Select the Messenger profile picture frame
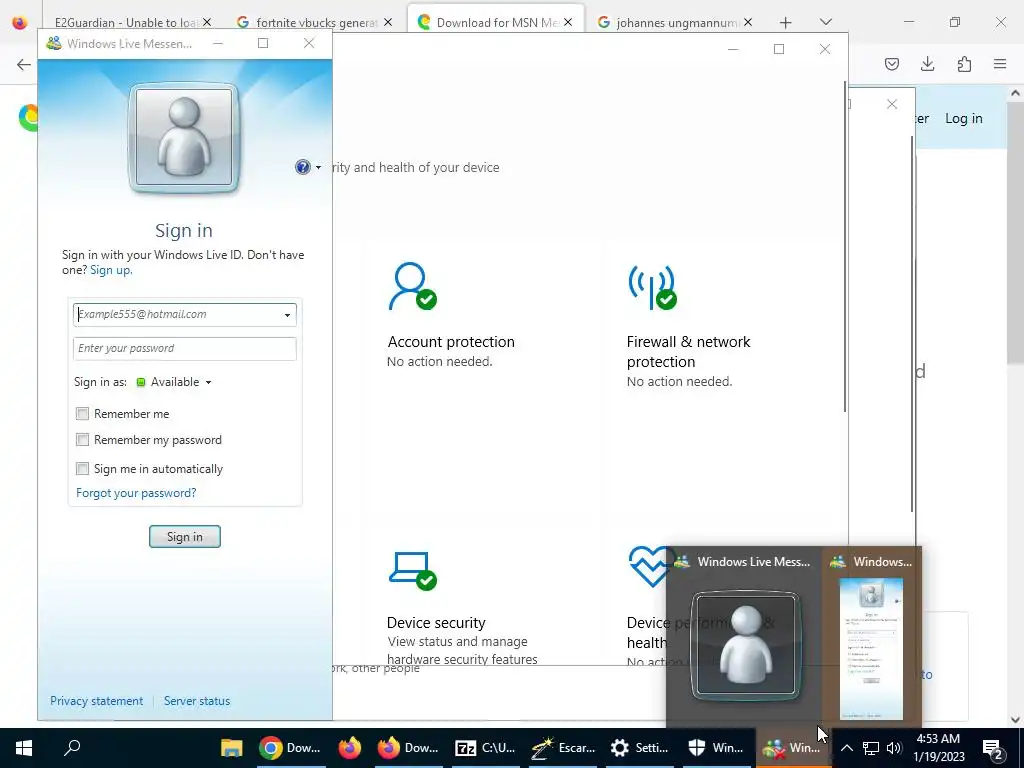The image size is (1024, 768). pos(184,138)
